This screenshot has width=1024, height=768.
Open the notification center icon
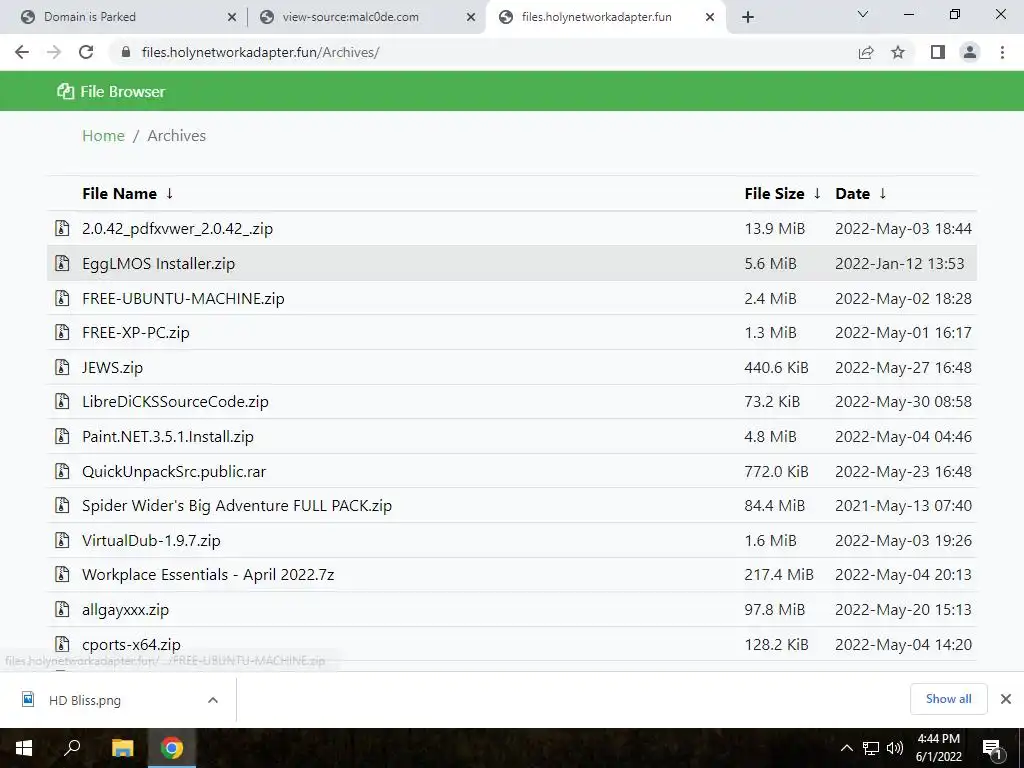pos(992,749)
